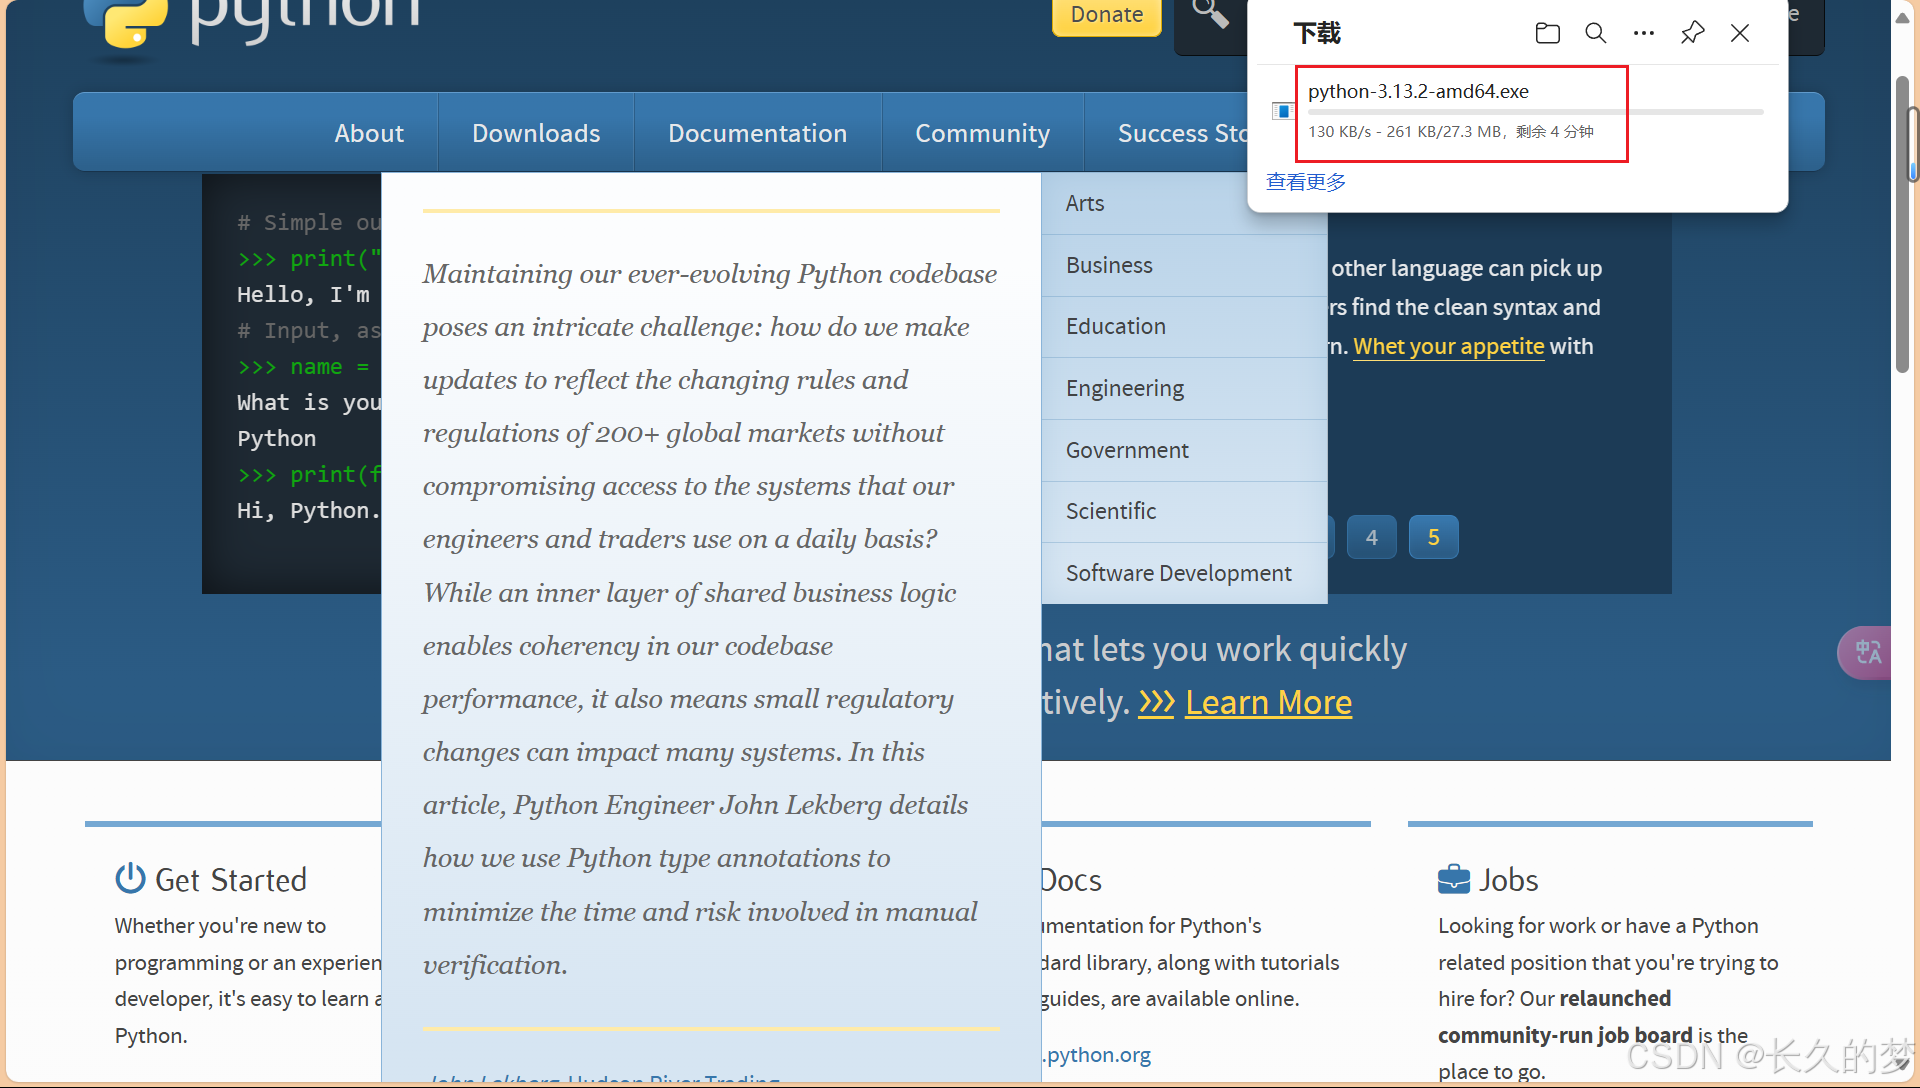Click the Donate button
This screenshot has height=1088, width=1920.
1106,15
